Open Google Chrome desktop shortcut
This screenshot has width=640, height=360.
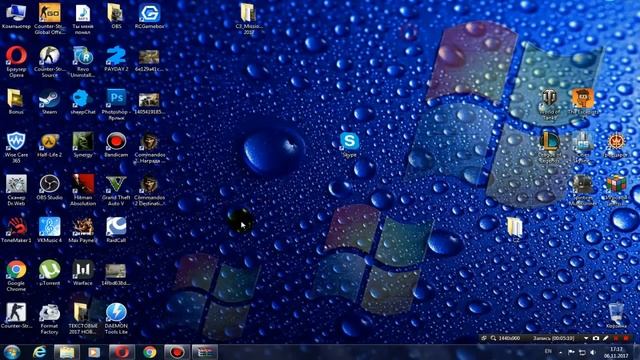tap(16, 276)
